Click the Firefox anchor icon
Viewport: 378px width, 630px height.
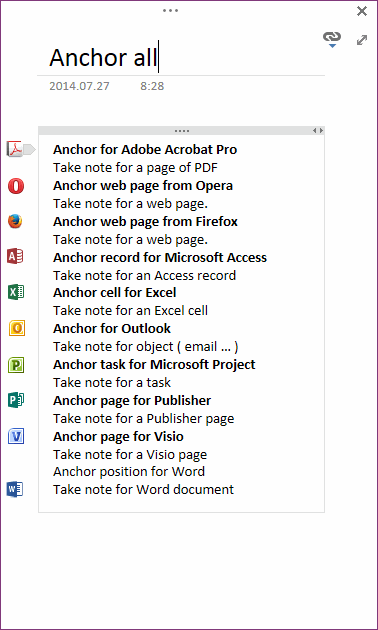click(16, 221)
